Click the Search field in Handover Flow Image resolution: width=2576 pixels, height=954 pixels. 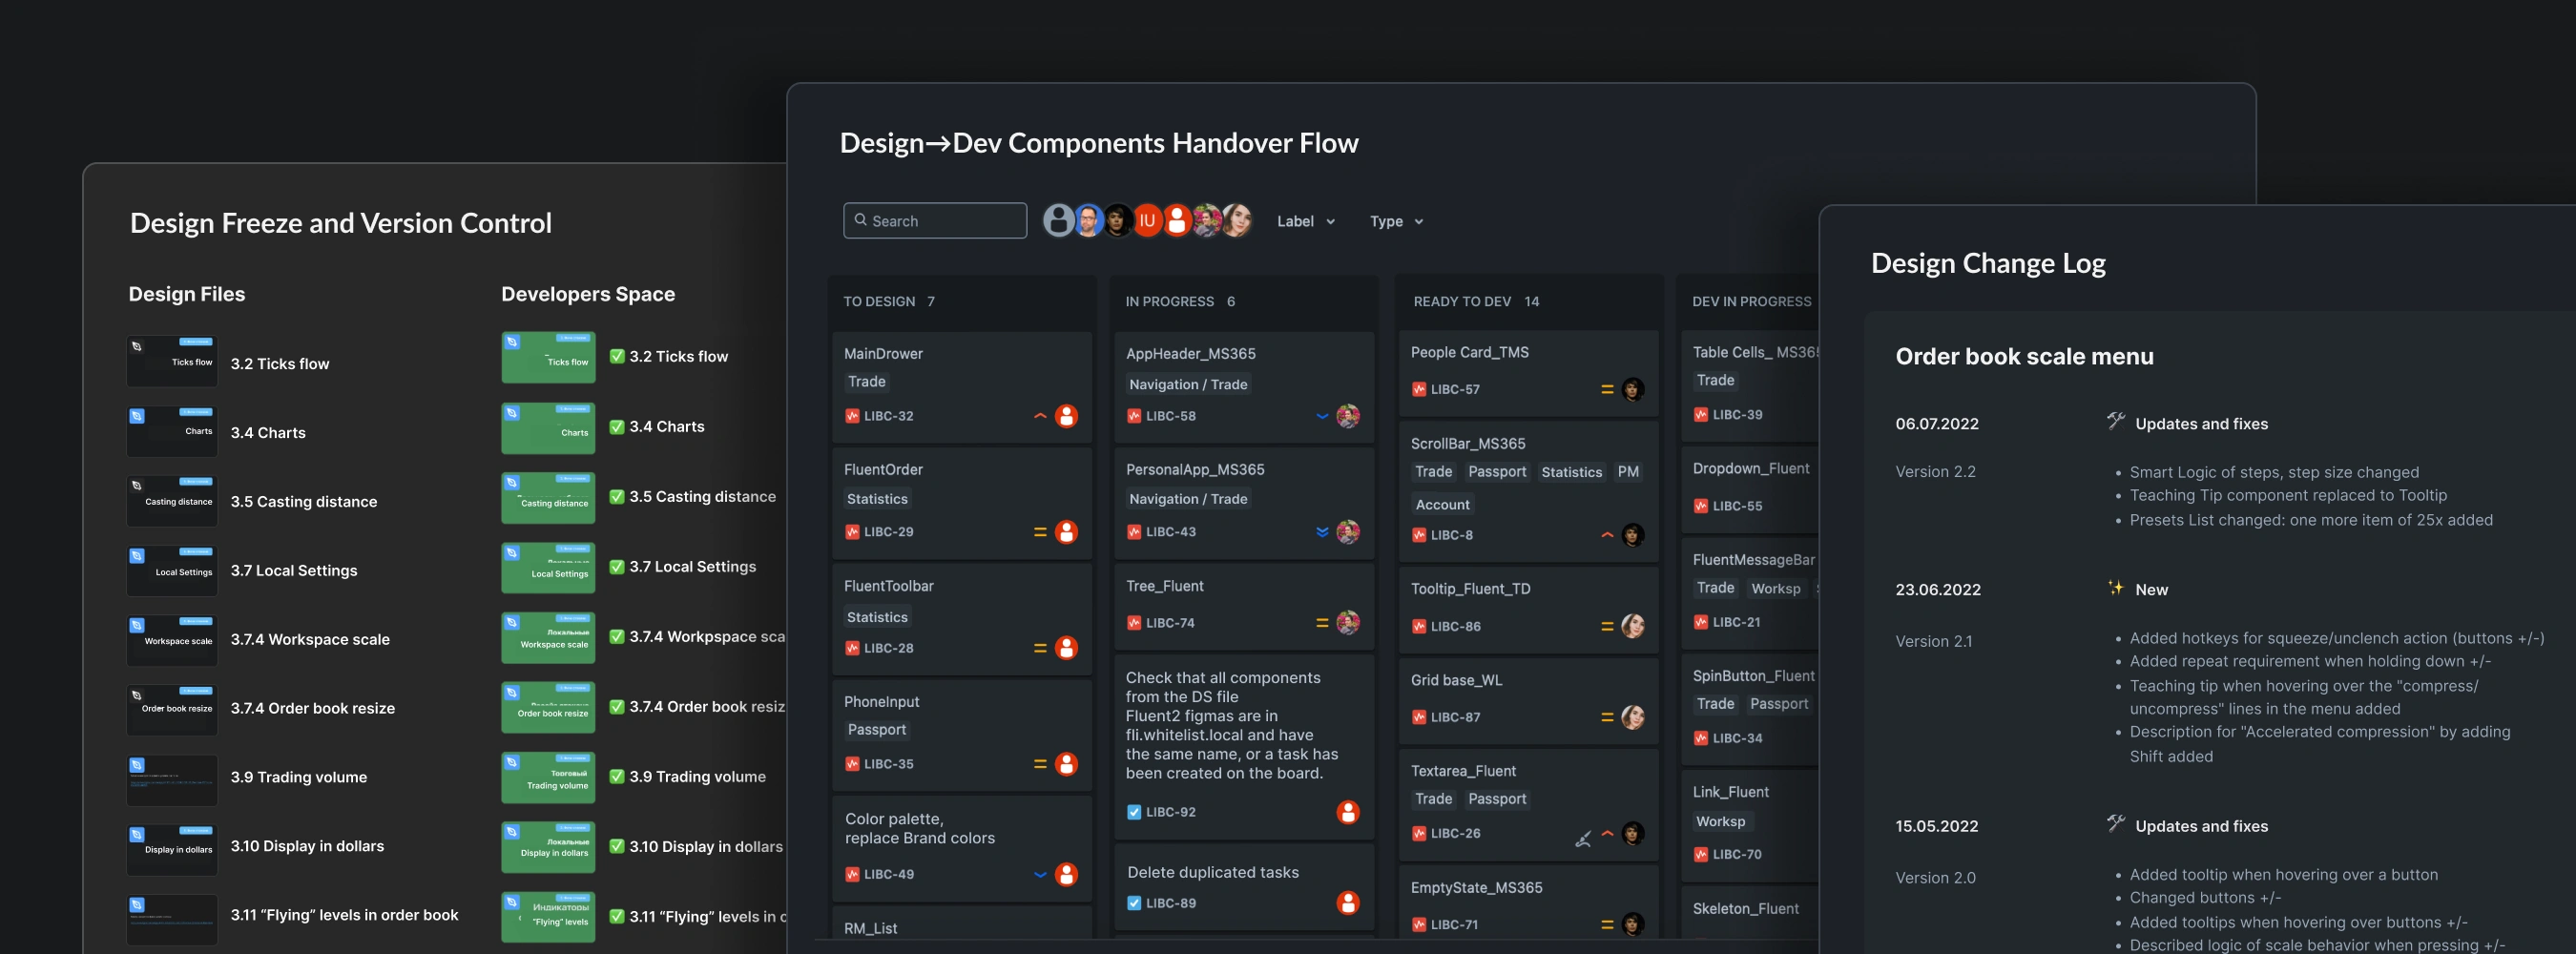tap(935, 220)
